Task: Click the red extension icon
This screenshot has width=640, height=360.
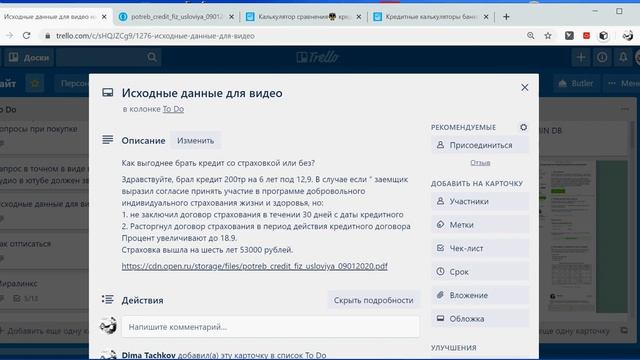Action: [x=587, y=36]
